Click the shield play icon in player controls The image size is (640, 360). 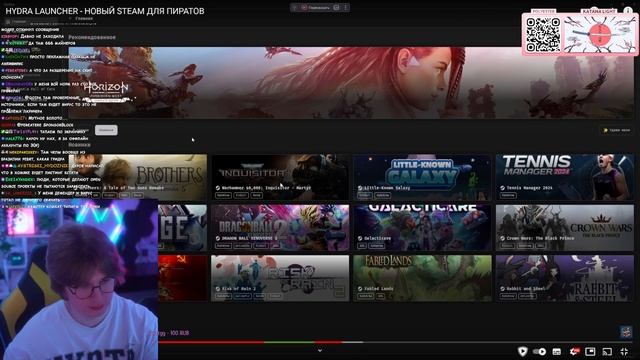pyautogui.click(x=522, y=351)
